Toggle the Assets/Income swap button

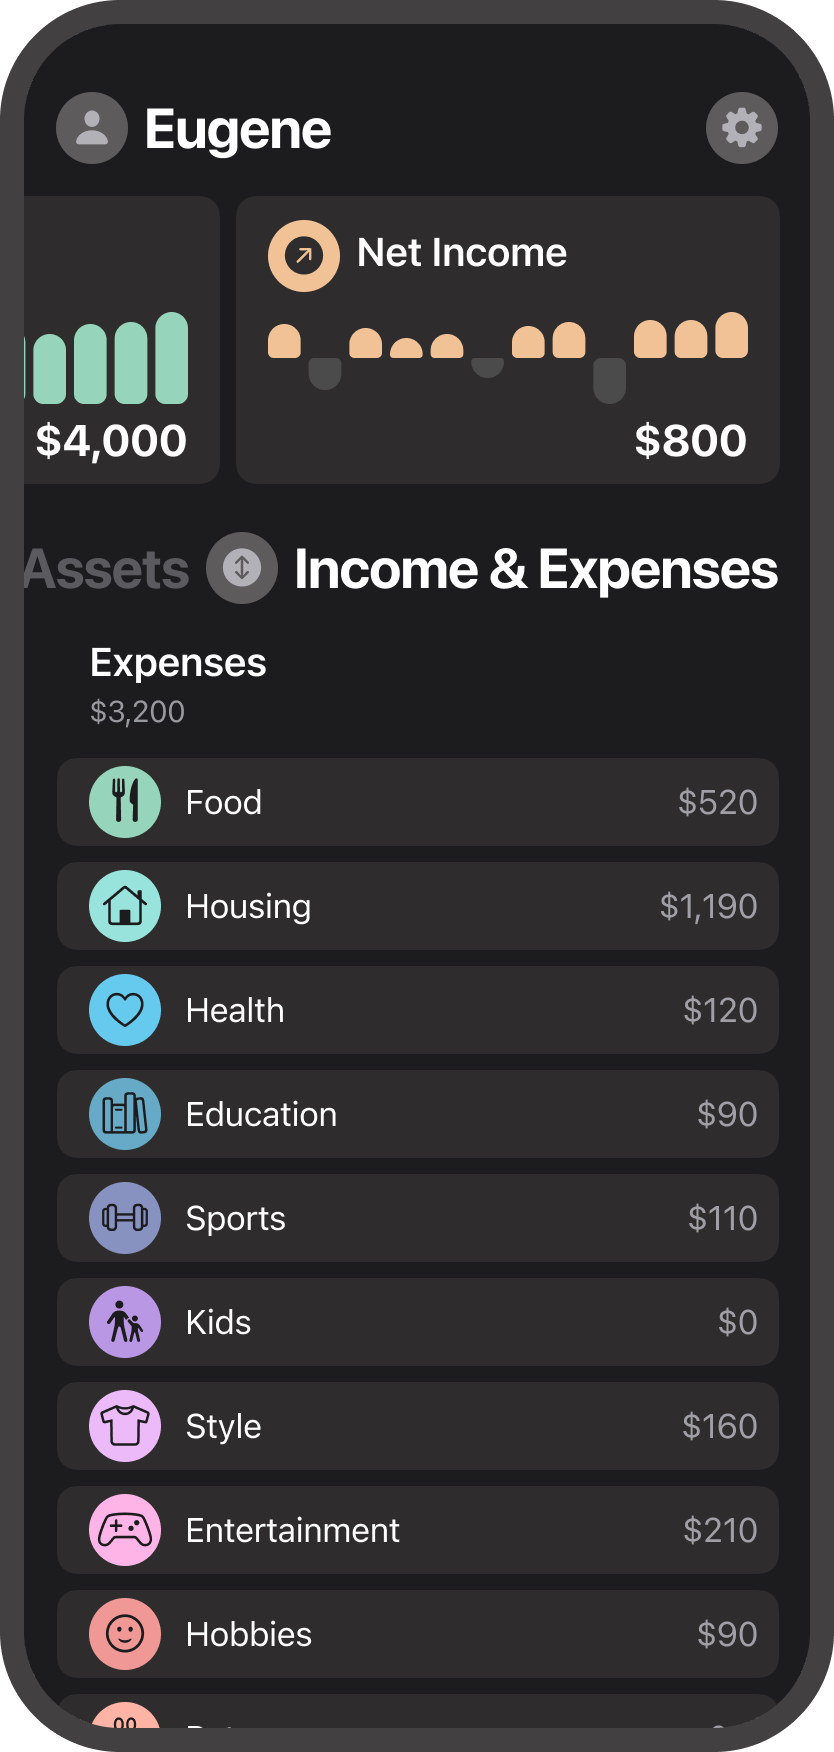(241, 568)
